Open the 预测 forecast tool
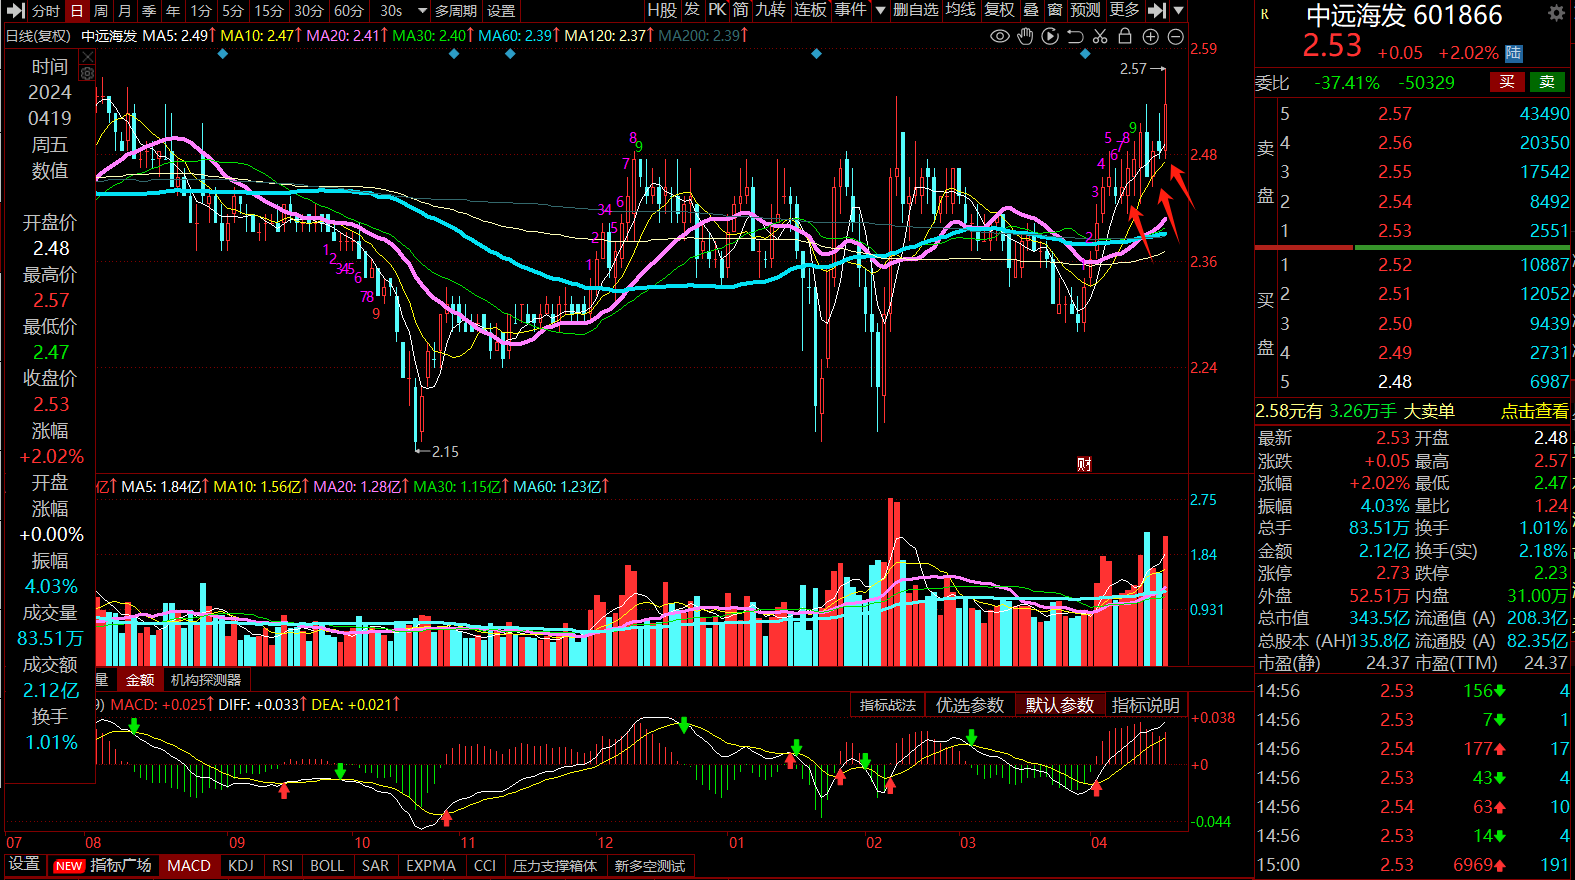The image size is (1575, 880). click(1086, 10)
